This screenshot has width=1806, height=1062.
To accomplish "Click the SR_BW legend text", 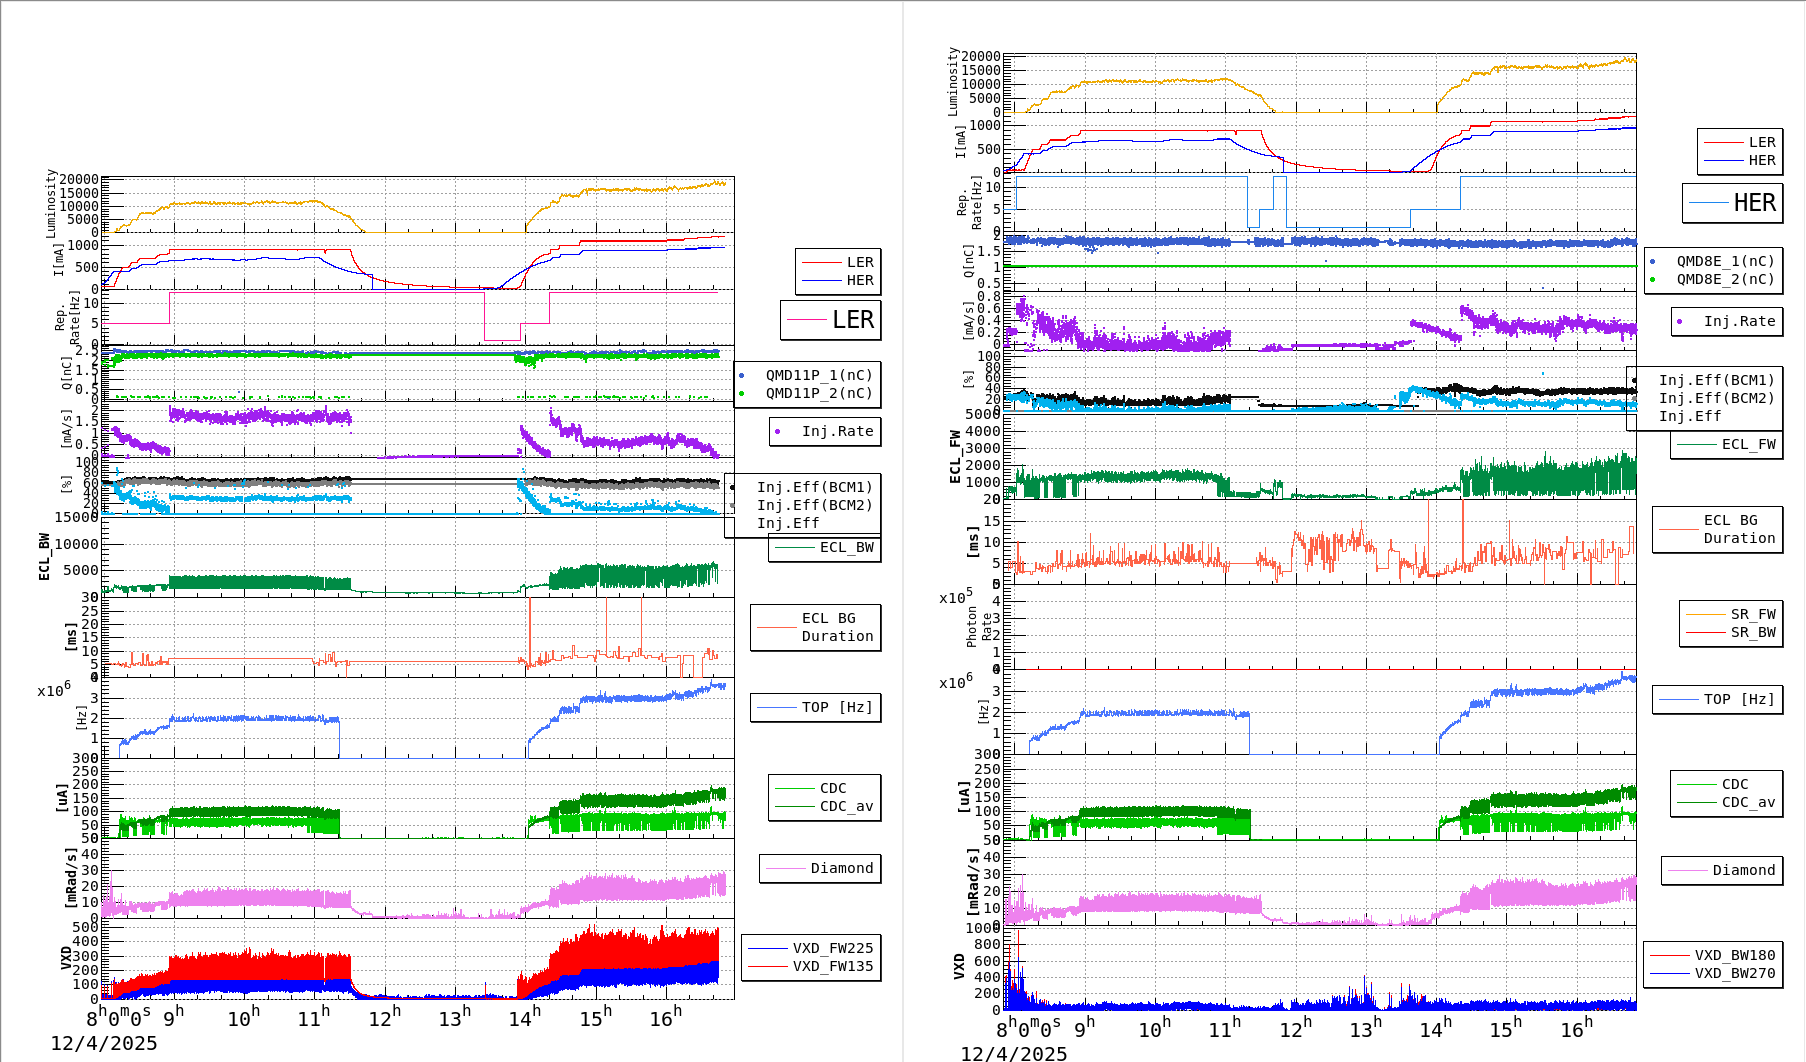I will (1751, 630).
